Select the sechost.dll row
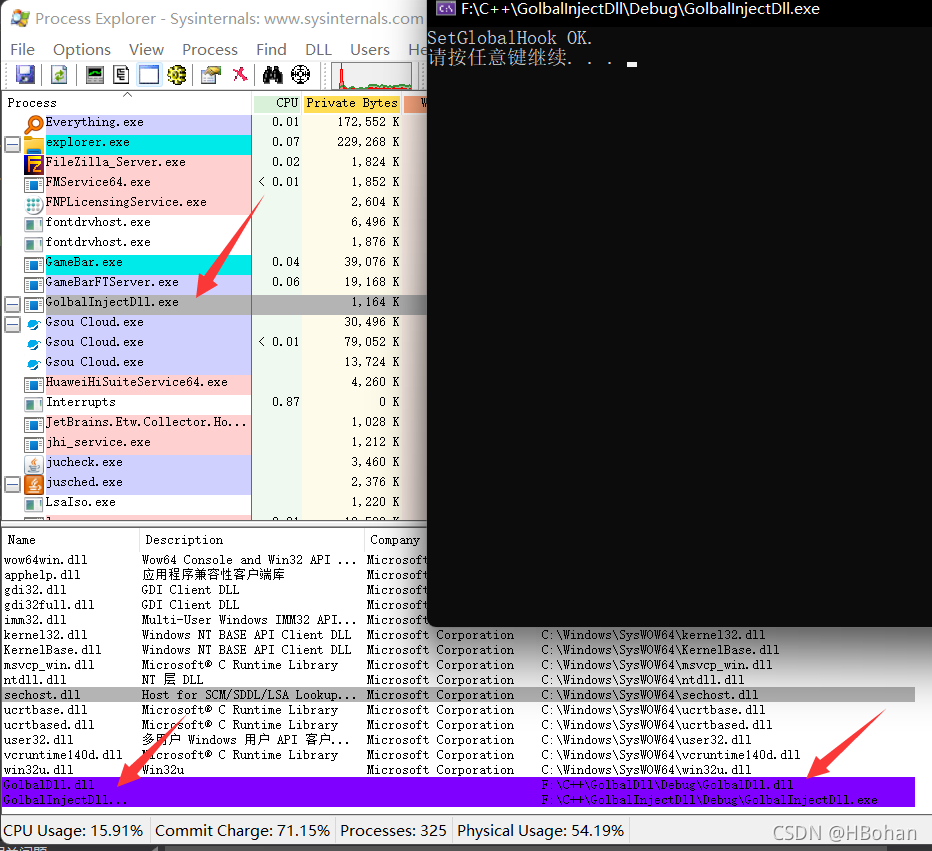This screenshot has width=932, height=851. click(x=458, y=695)
